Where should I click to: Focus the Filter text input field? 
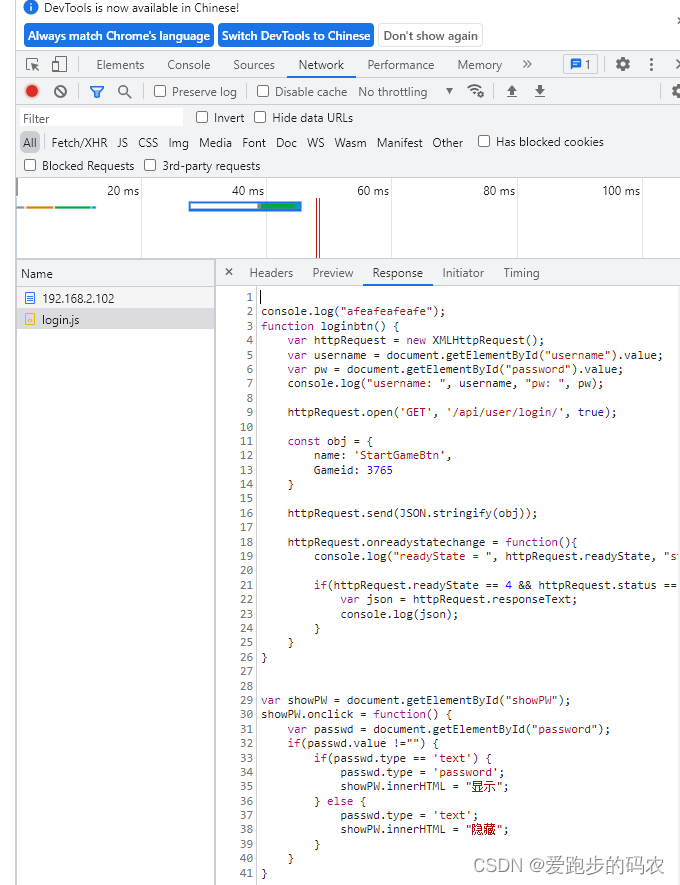click(x=102, y=118)
